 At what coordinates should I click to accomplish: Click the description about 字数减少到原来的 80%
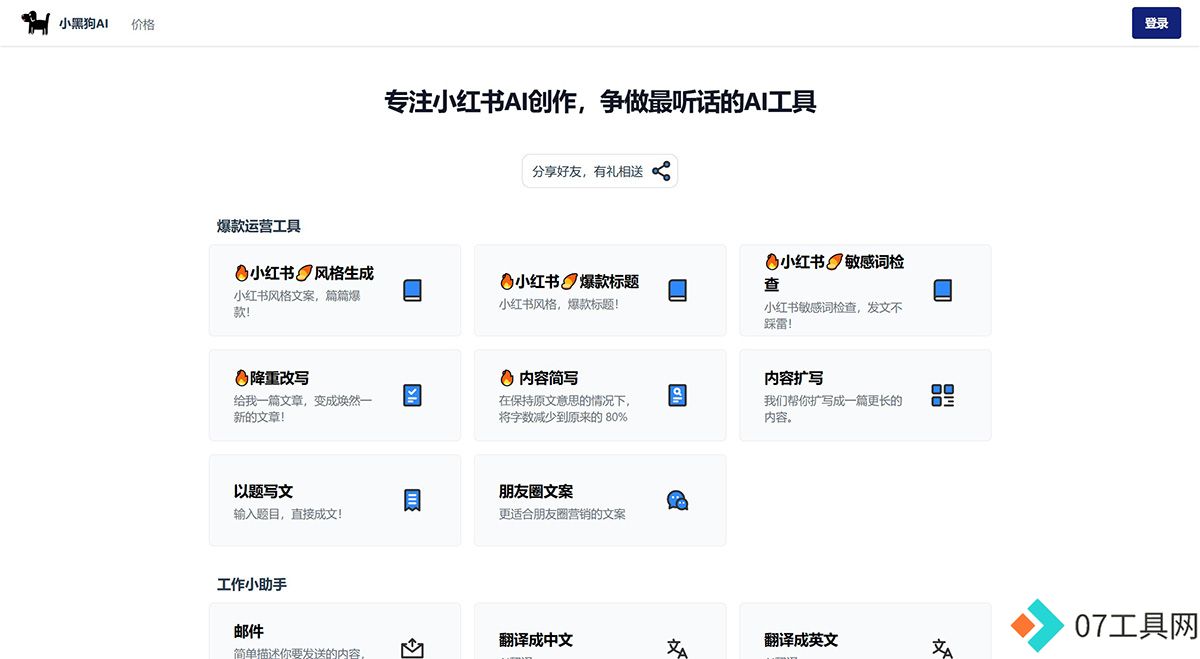click(x=564, y=408)
